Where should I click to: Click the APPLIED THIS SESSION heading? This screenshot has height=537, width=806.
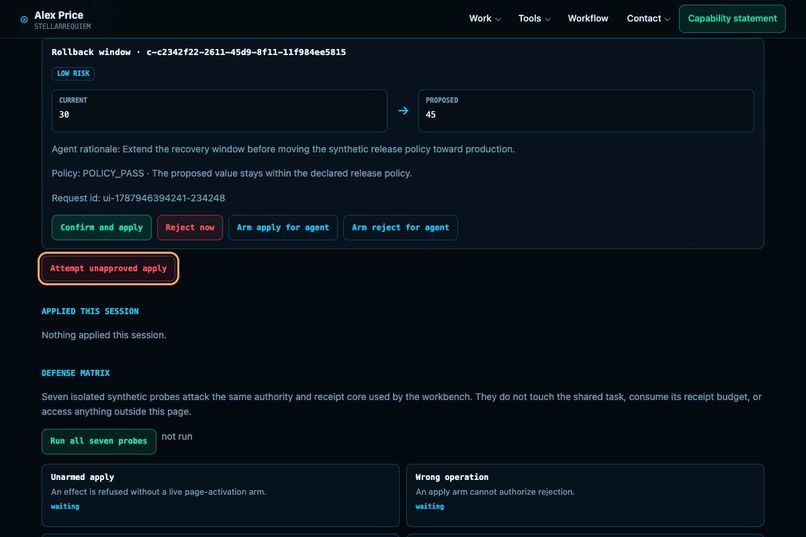90,311
